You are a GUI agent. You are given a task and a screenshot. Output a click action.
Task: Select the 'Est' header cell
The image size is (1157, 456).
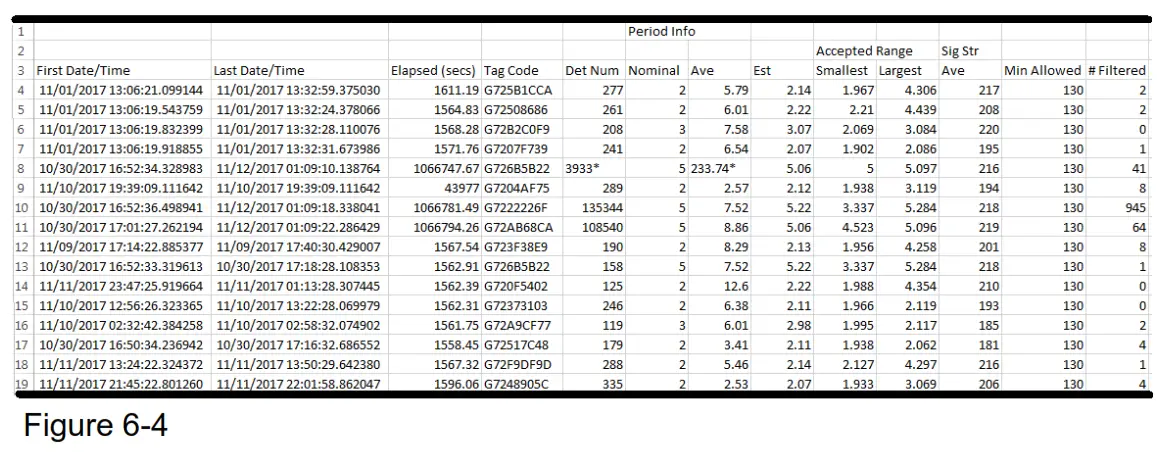[x=782, y=70]
